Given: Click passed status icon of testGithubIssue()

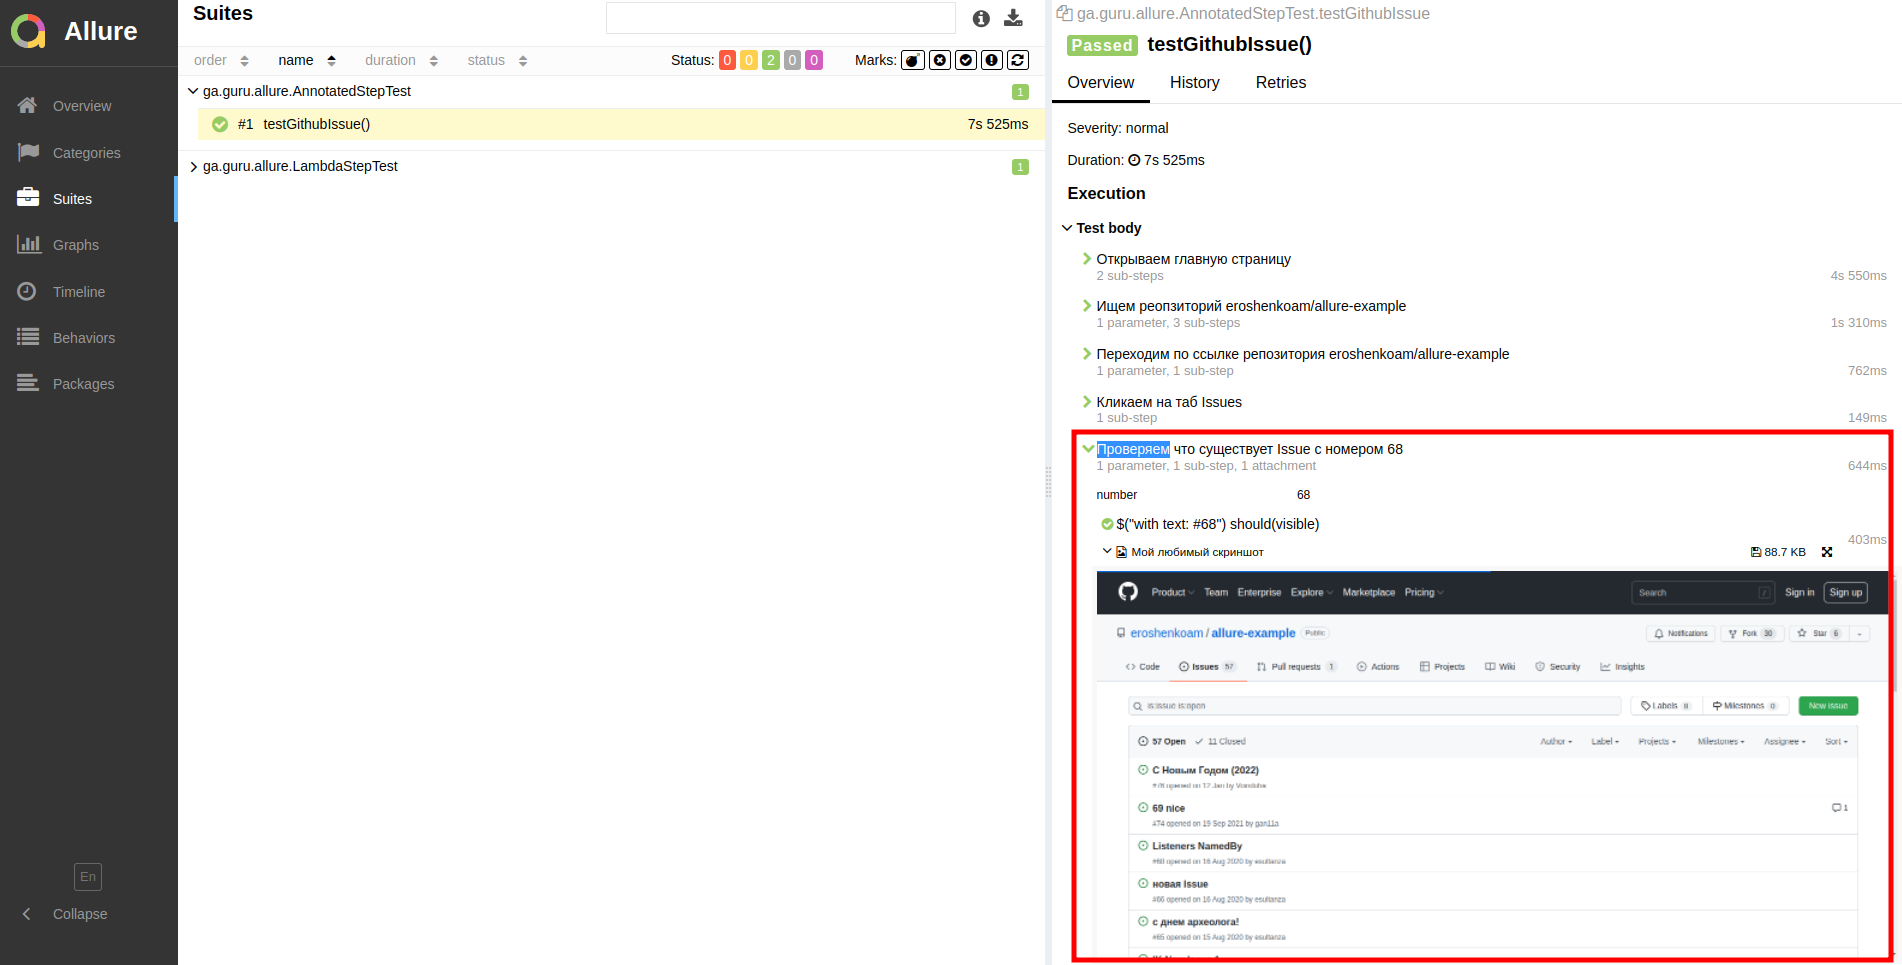Looking at the screenshot, I should point(220,124).
